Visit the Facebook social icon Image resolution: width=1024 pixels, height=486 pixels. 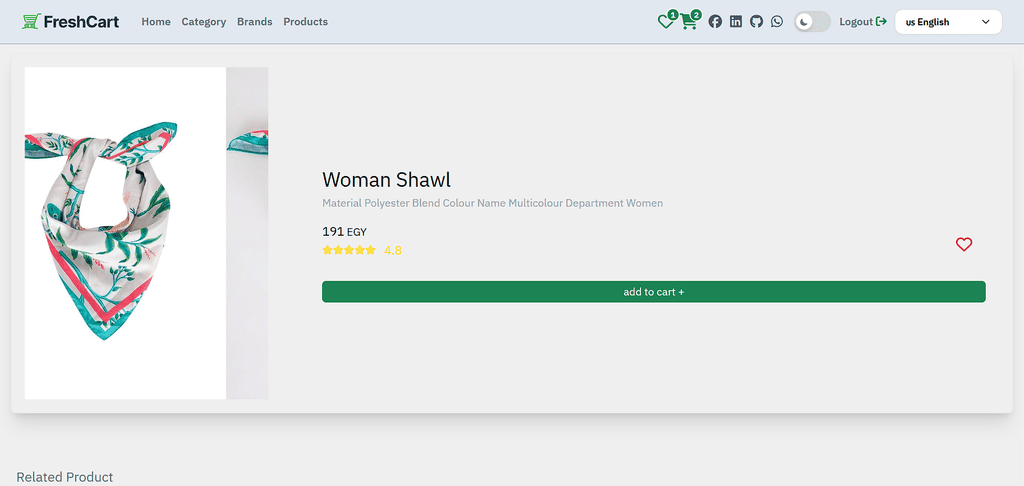pyautogui.click(x=715, y=22)
